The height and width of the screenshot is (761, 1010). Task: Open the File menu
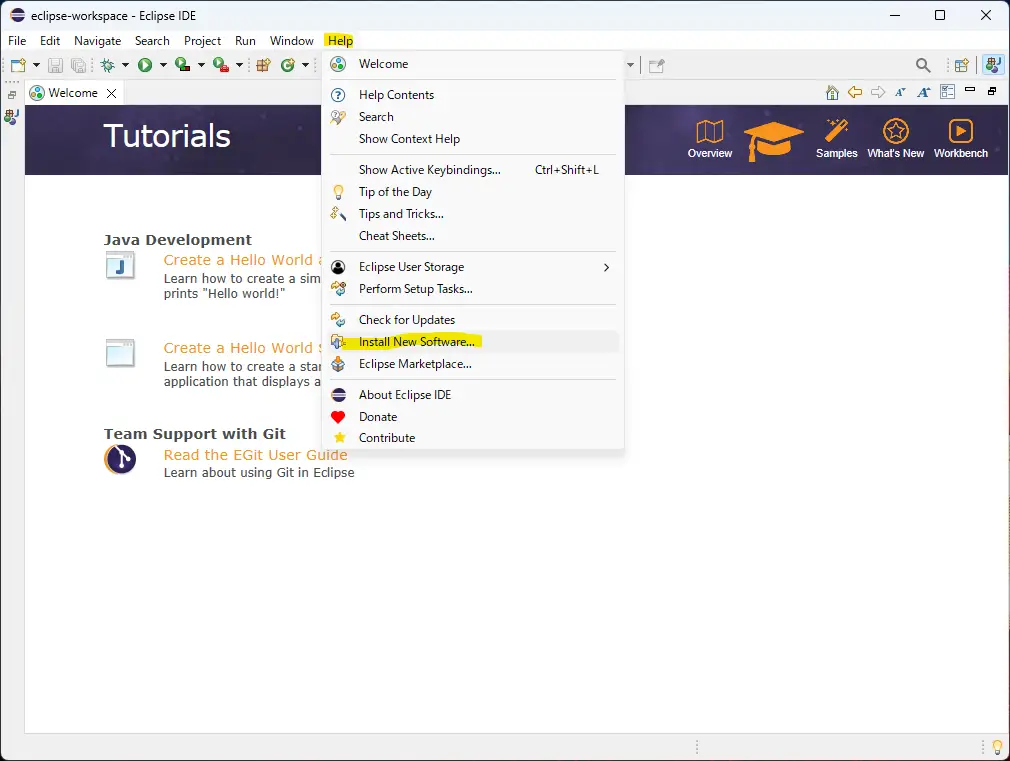point(17,41)
